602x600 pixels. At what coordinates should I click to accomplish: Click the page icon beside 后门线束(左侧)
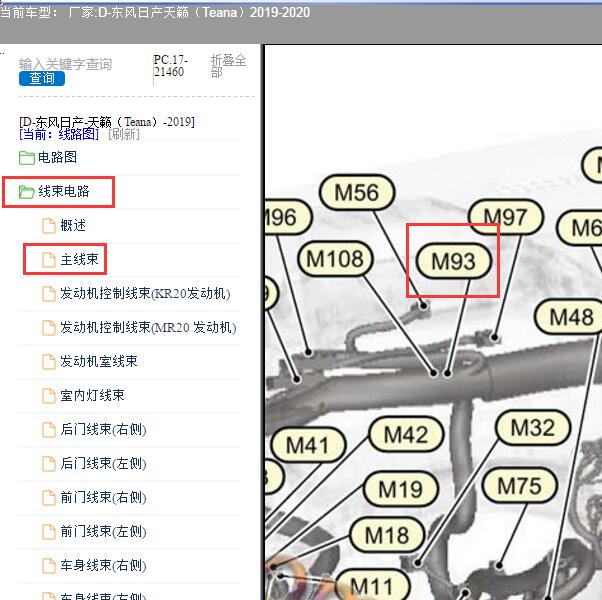pos(49,463)
